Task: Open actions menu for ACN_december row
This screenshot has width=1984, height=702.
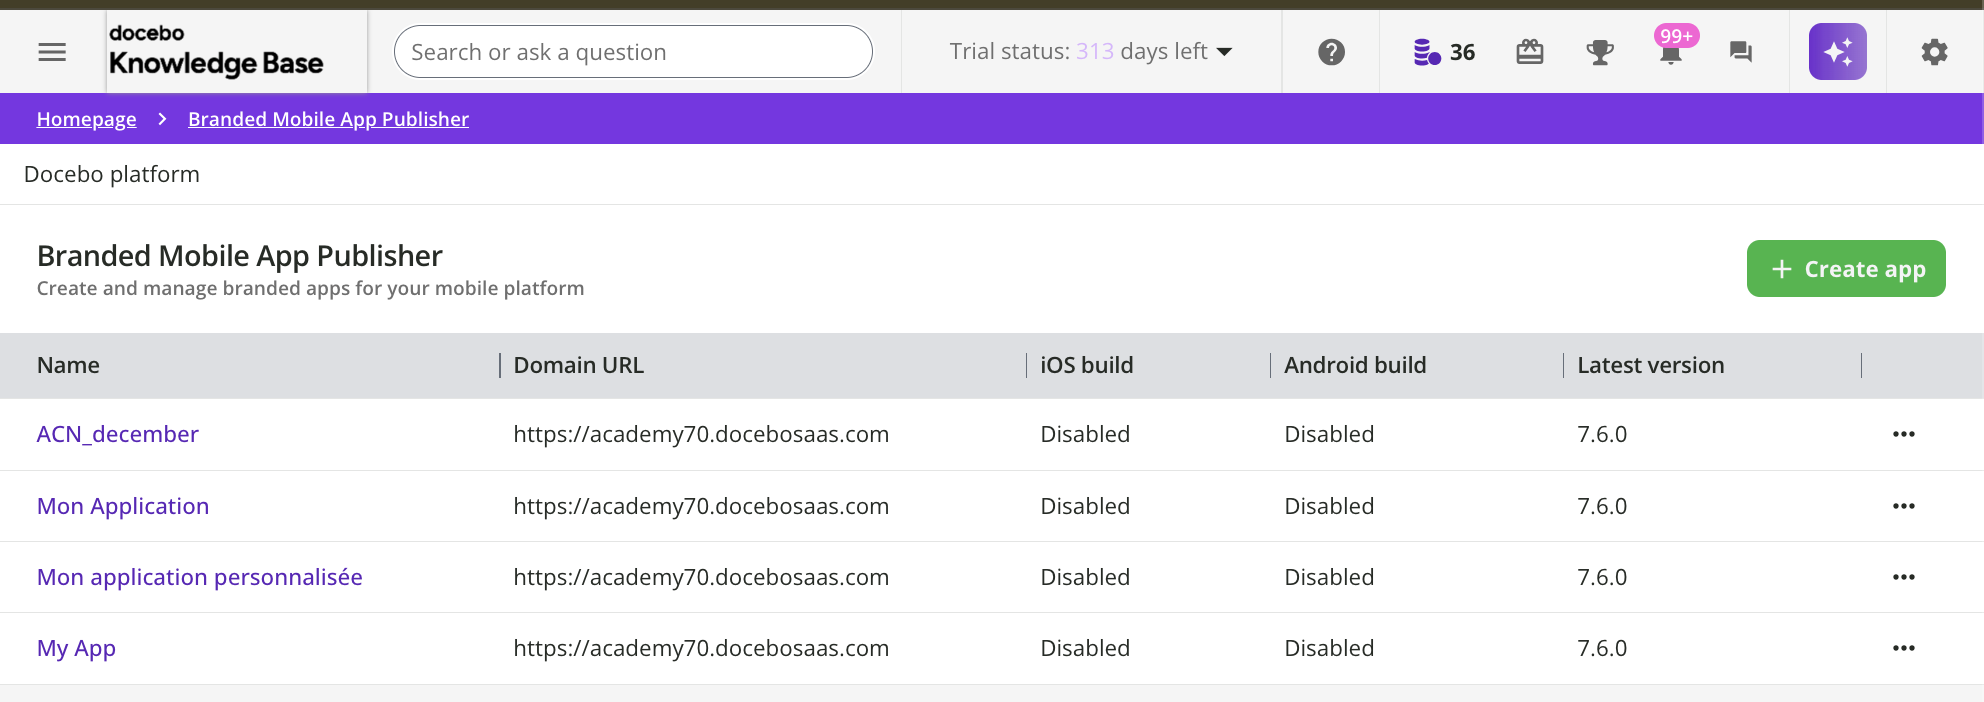Action: tap(1903, 434)
